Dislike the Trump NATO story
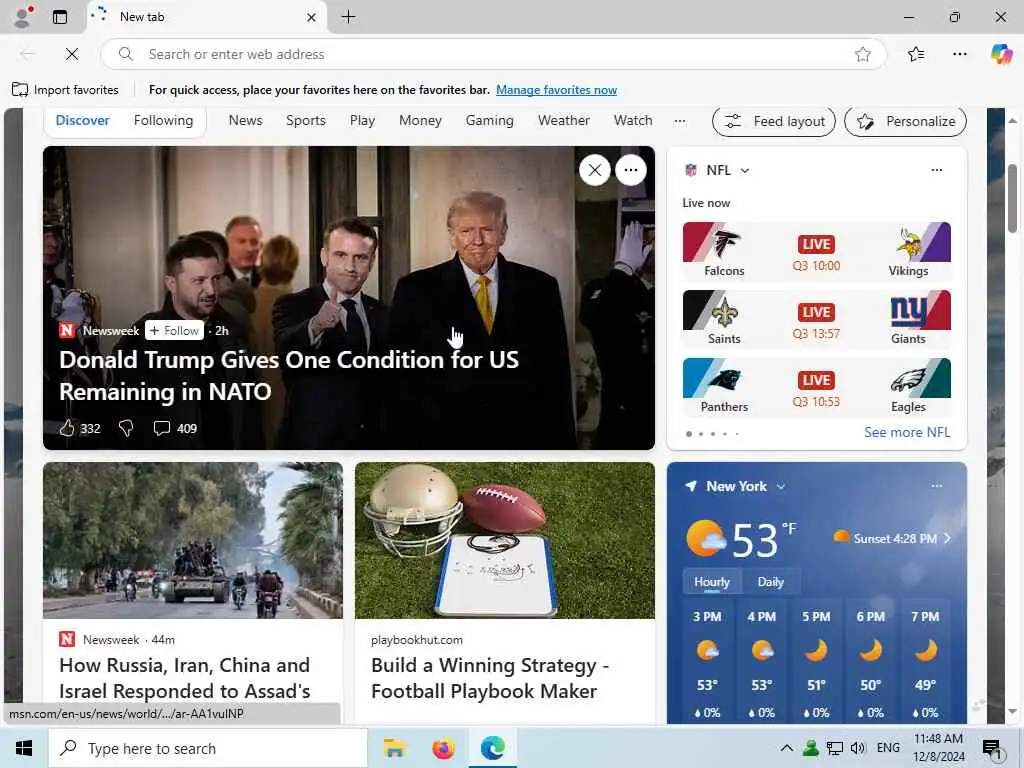 (x=126, y=428)
